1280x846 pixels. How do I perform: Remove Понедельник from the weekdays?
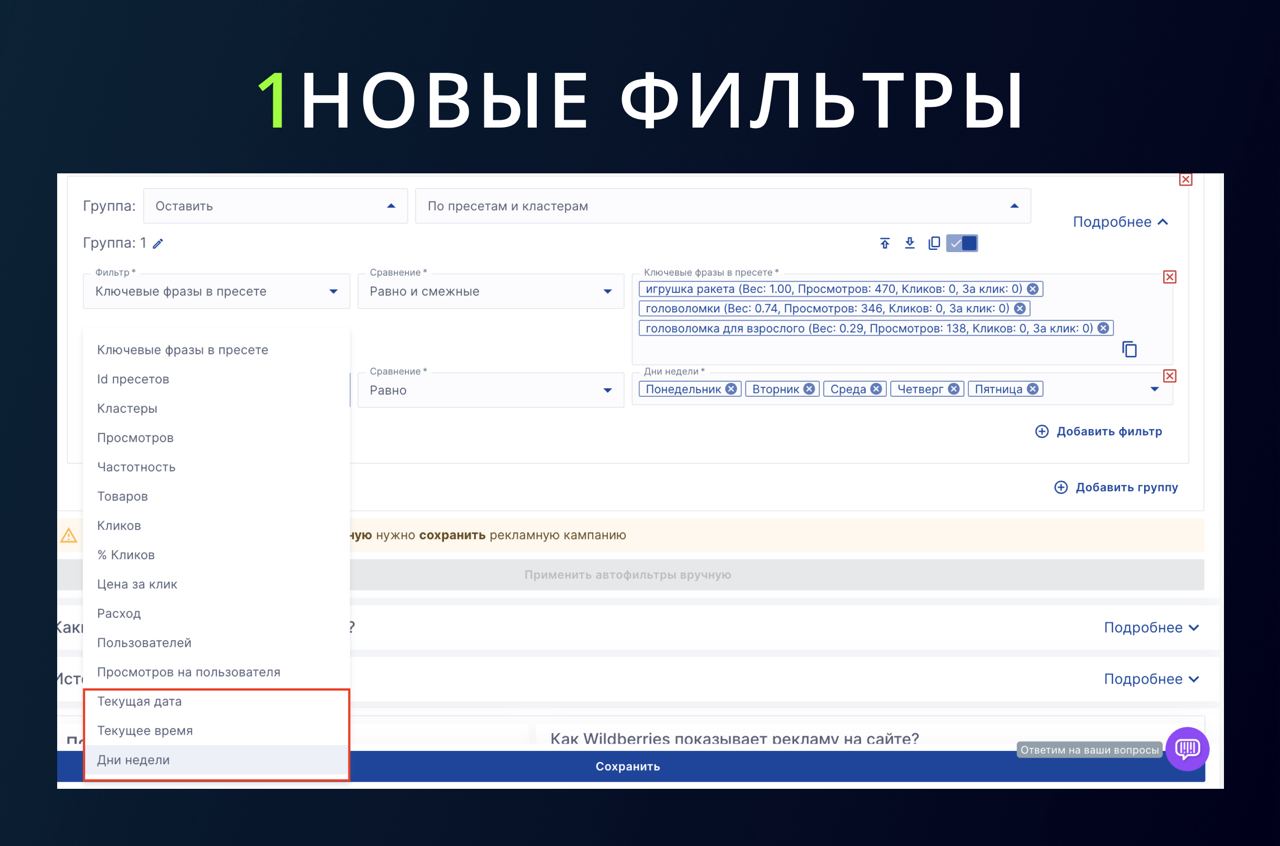pos(731,389)
